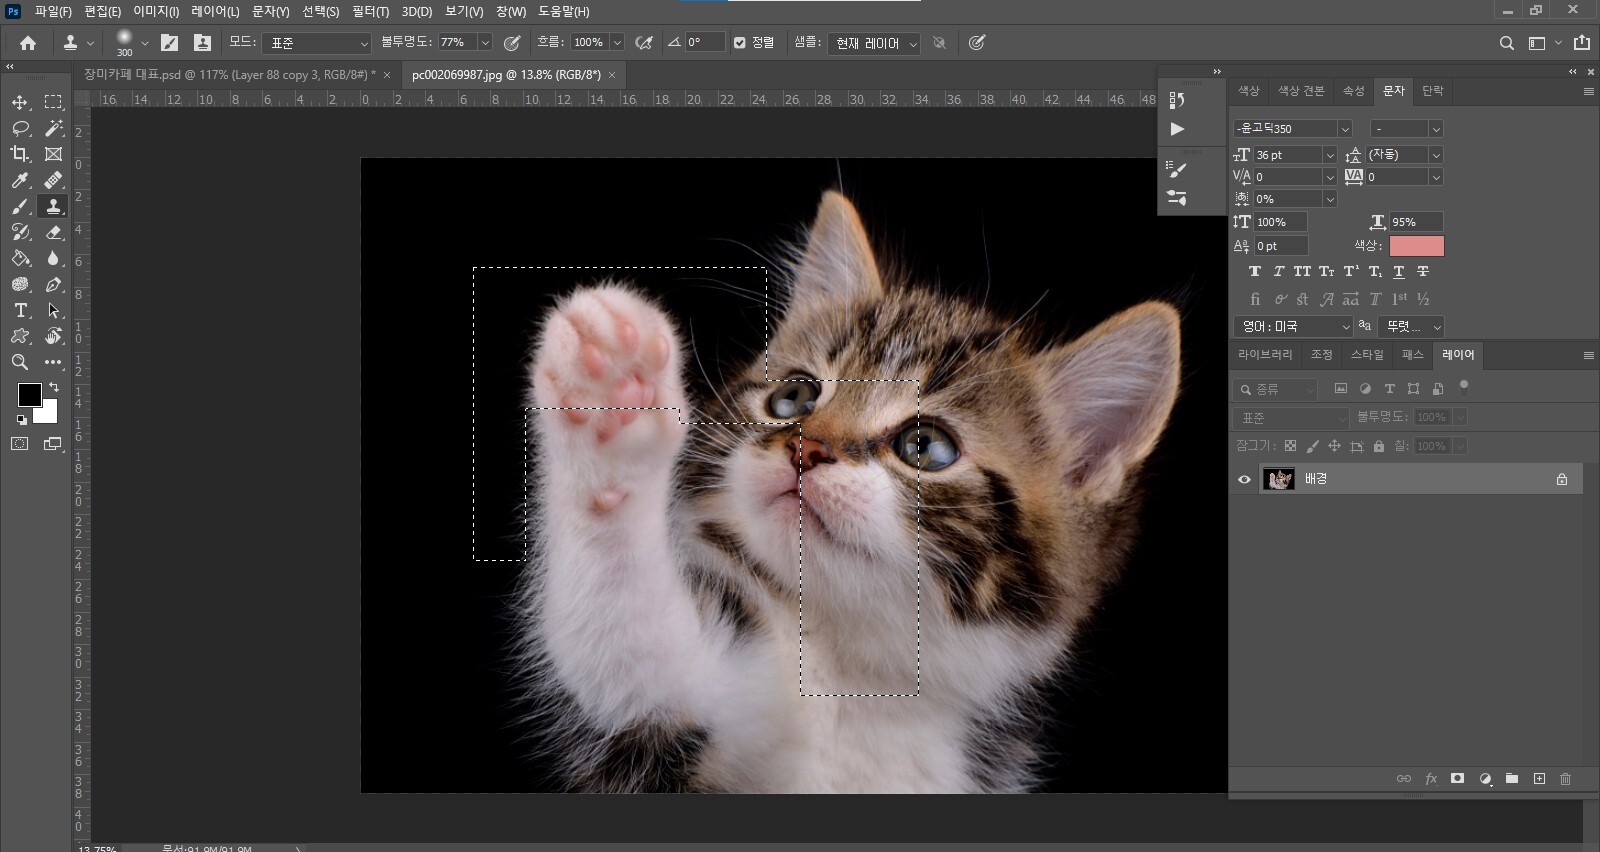Open the 필터(T) menu

click(x=370, y=11)
